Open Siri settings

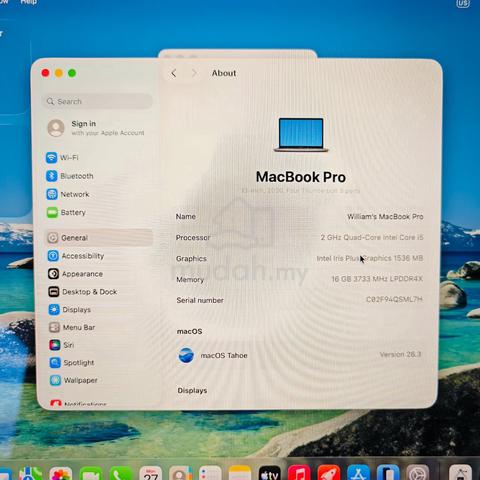pos(62,345)
